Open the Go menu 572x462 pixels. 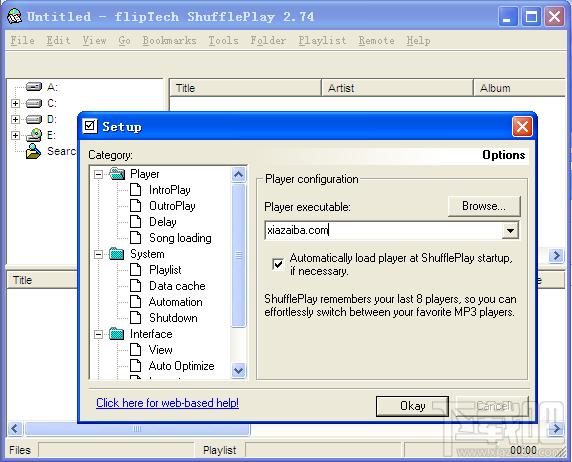click(124, 40)
